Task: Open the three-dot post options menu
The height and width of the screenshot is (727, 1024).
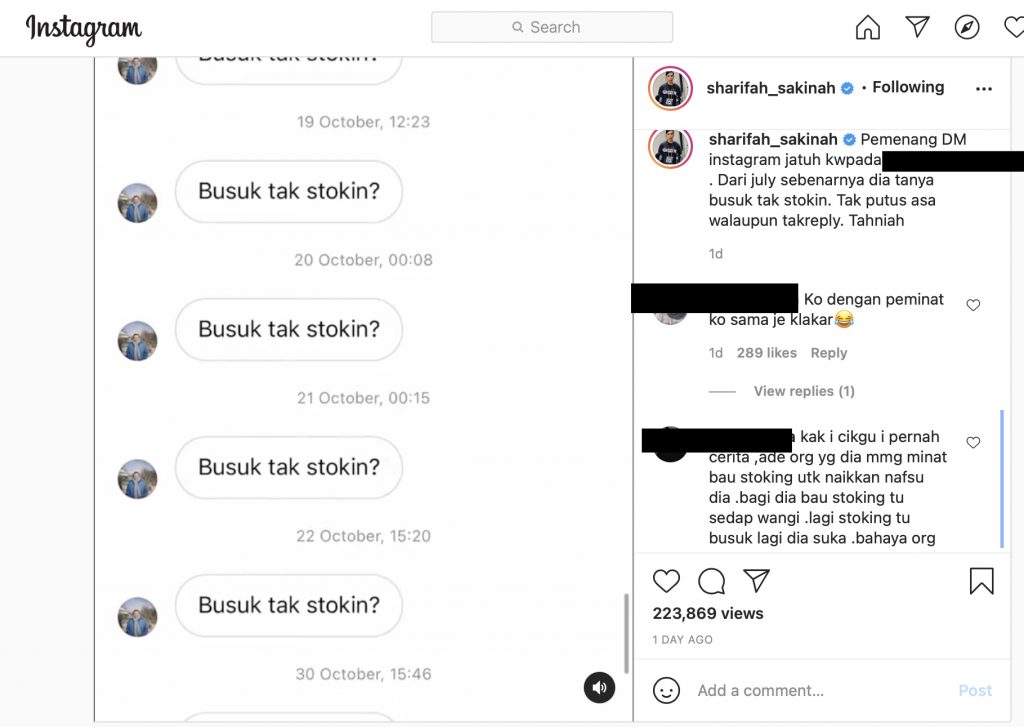Action: (x=984, y=89)
